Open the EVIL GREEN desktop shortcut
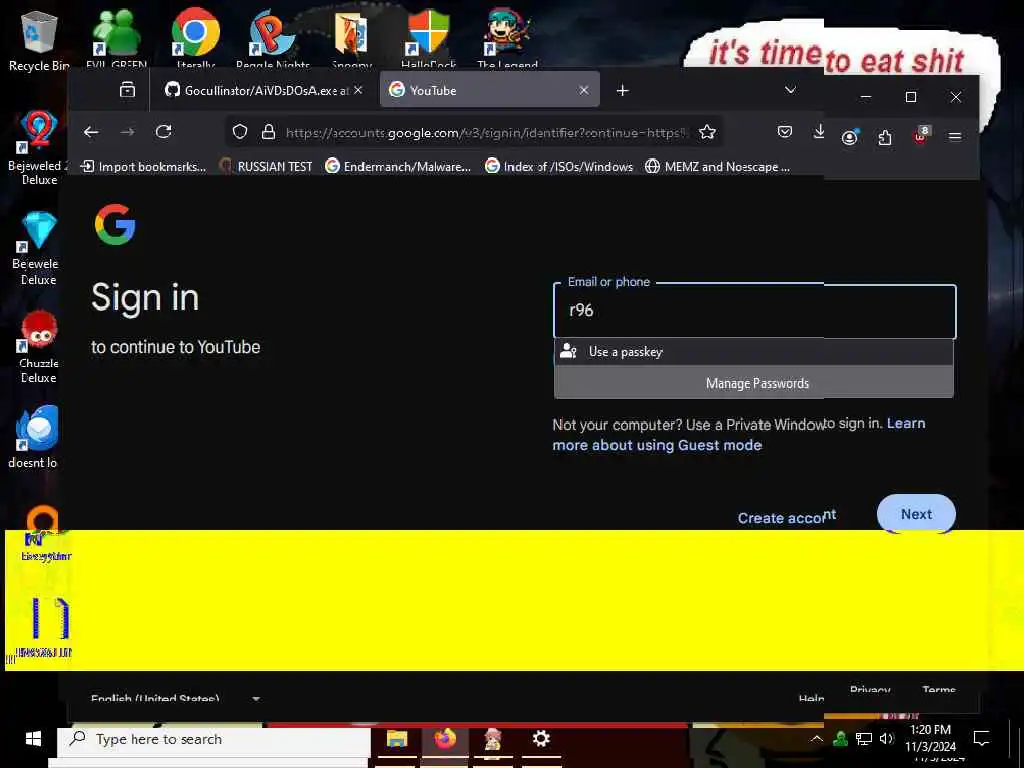1024x768 pixels. pos(116,39)
